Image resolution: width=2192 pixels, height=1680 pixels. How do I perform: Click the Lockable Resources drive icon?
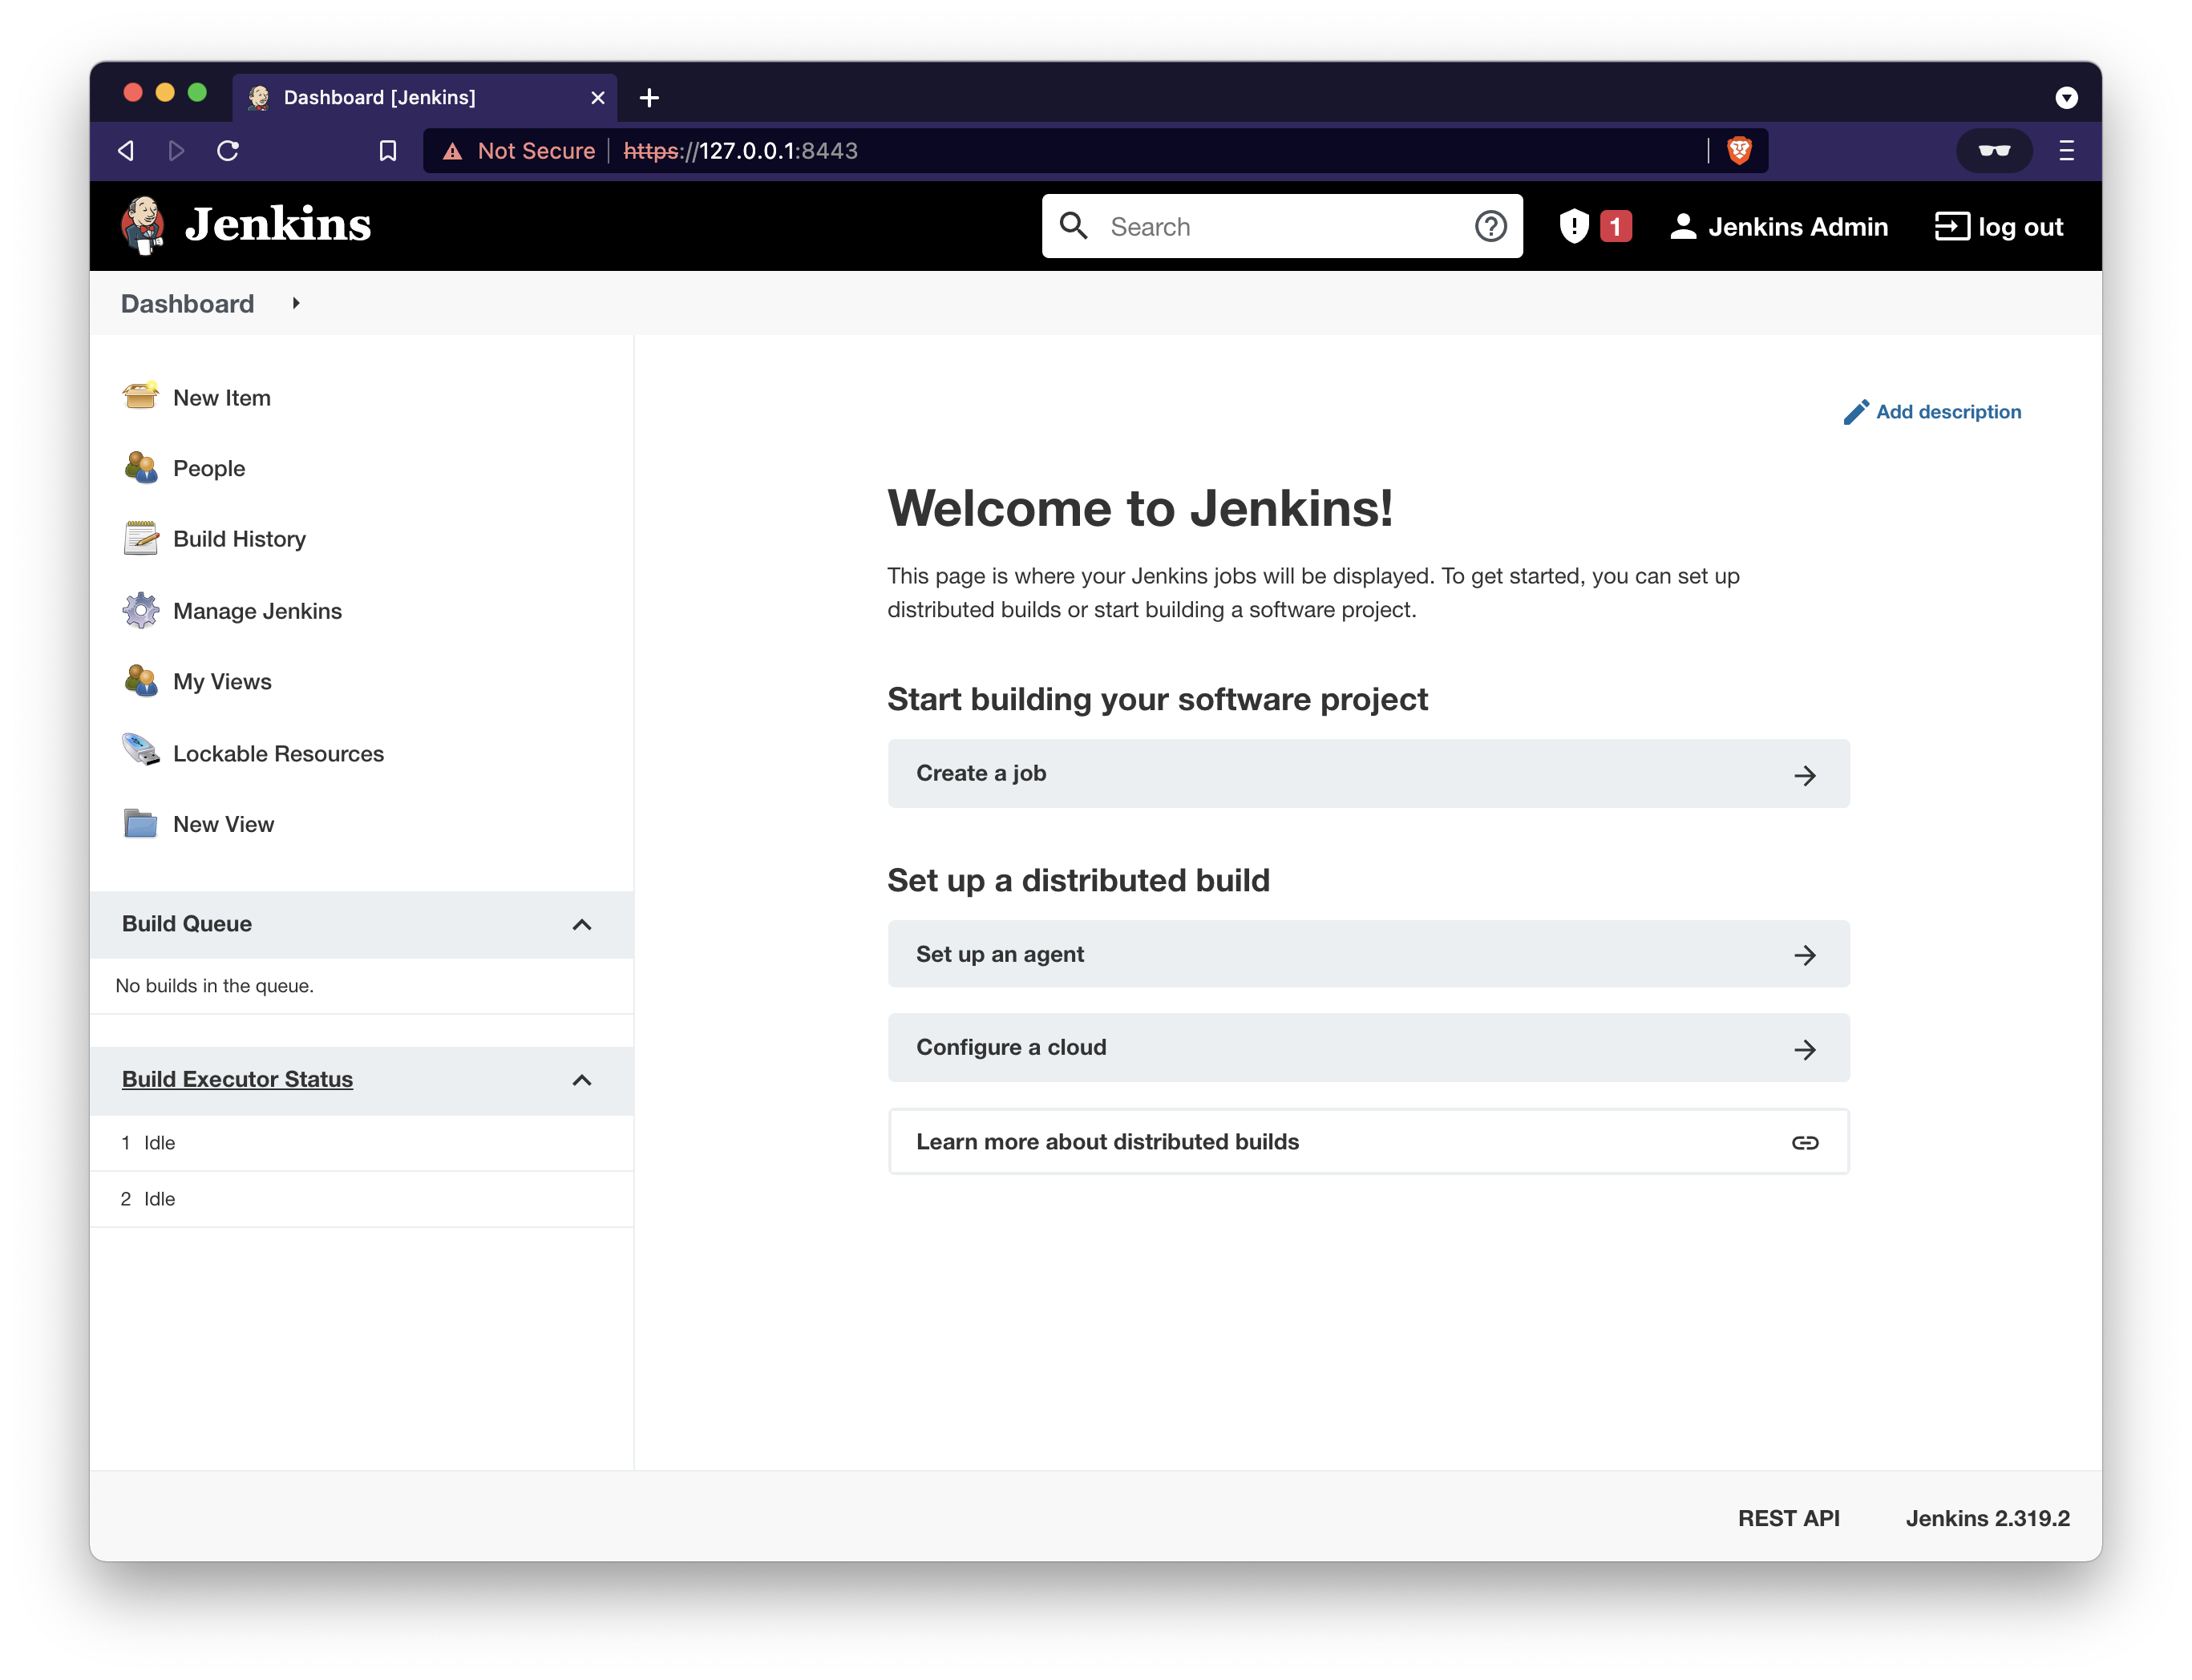140,752
